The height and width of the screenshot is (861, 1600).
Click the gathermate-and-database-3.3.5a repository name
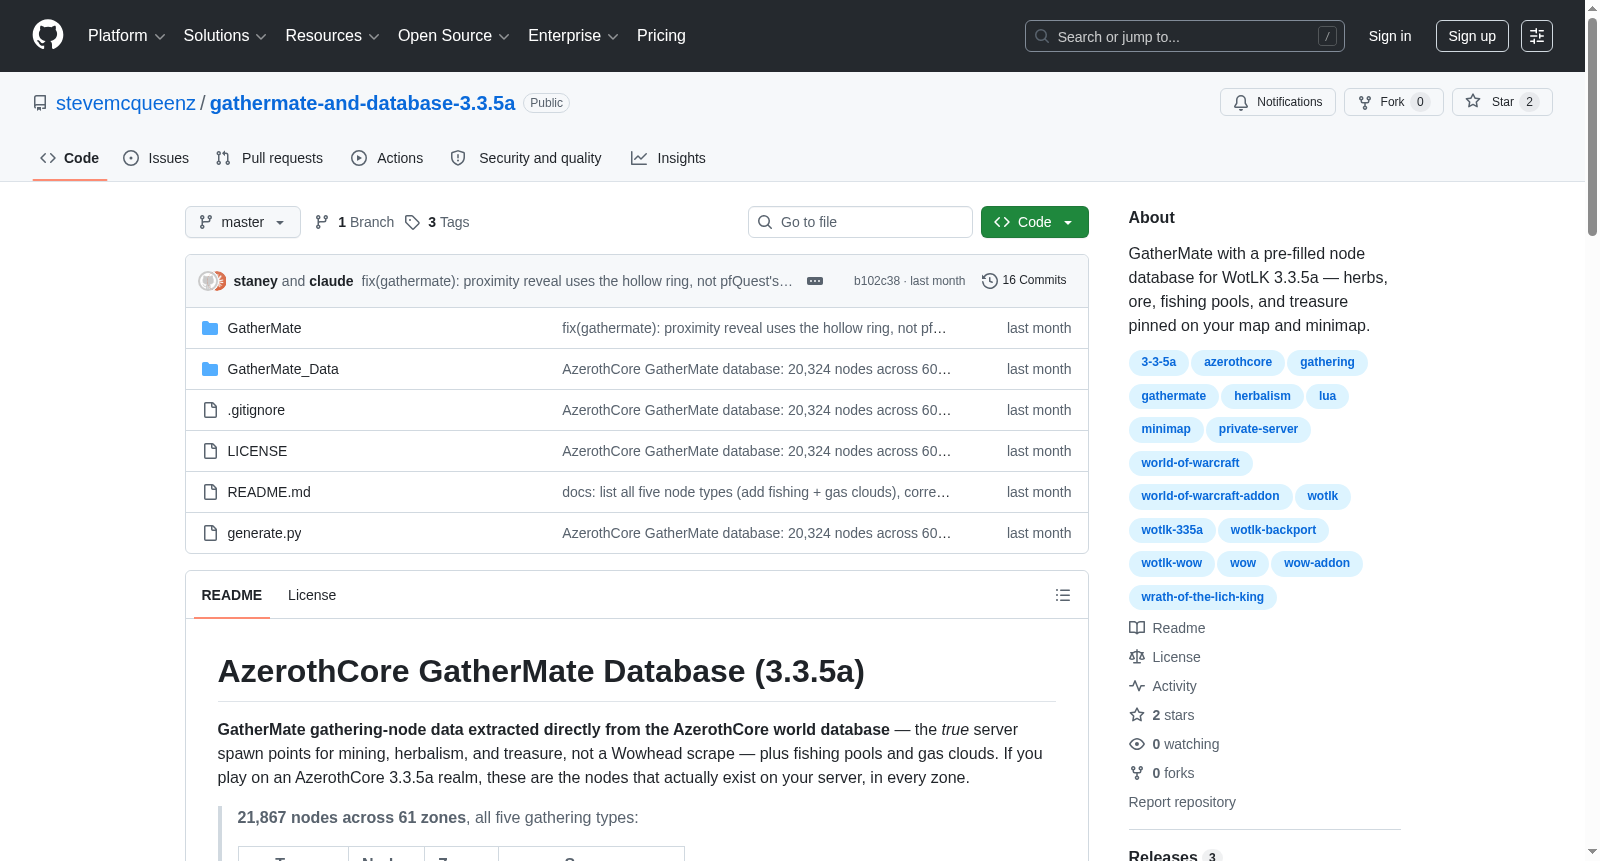[x=362, y=103]
